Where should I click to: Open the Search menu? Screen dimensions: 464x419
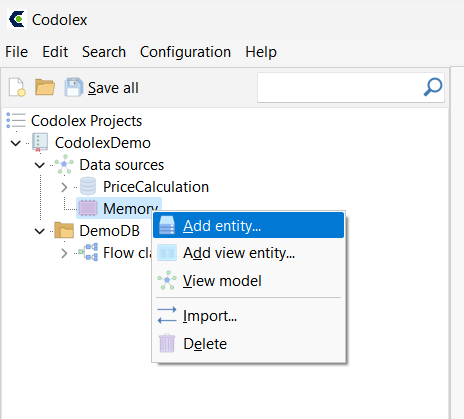104,52
